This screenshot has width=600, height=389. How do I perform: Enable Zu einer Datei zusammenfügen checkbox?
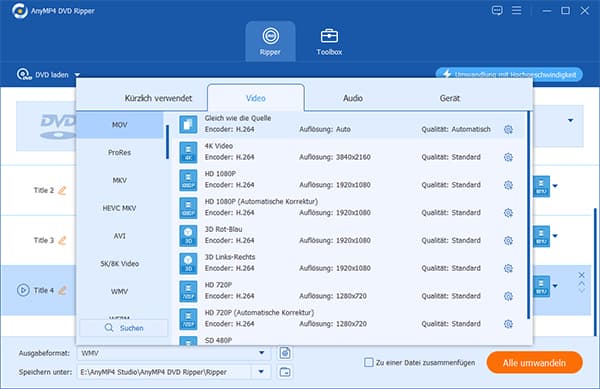point(368,362)
